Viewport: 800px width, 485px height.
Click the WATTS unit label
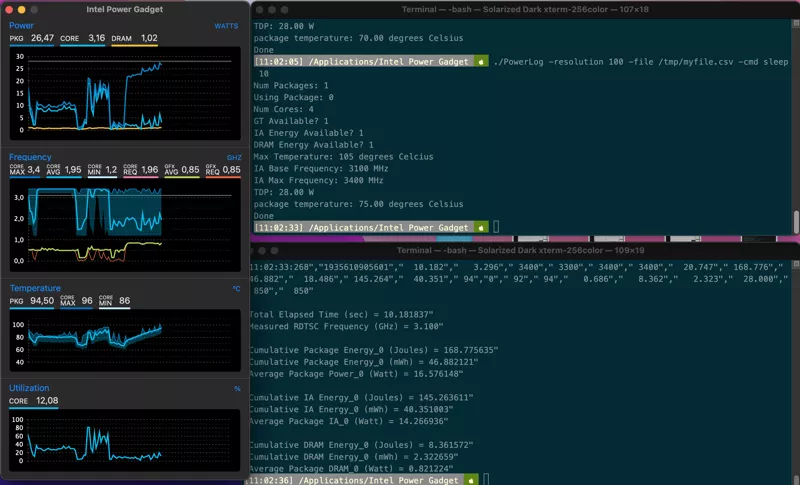[226, 26]
